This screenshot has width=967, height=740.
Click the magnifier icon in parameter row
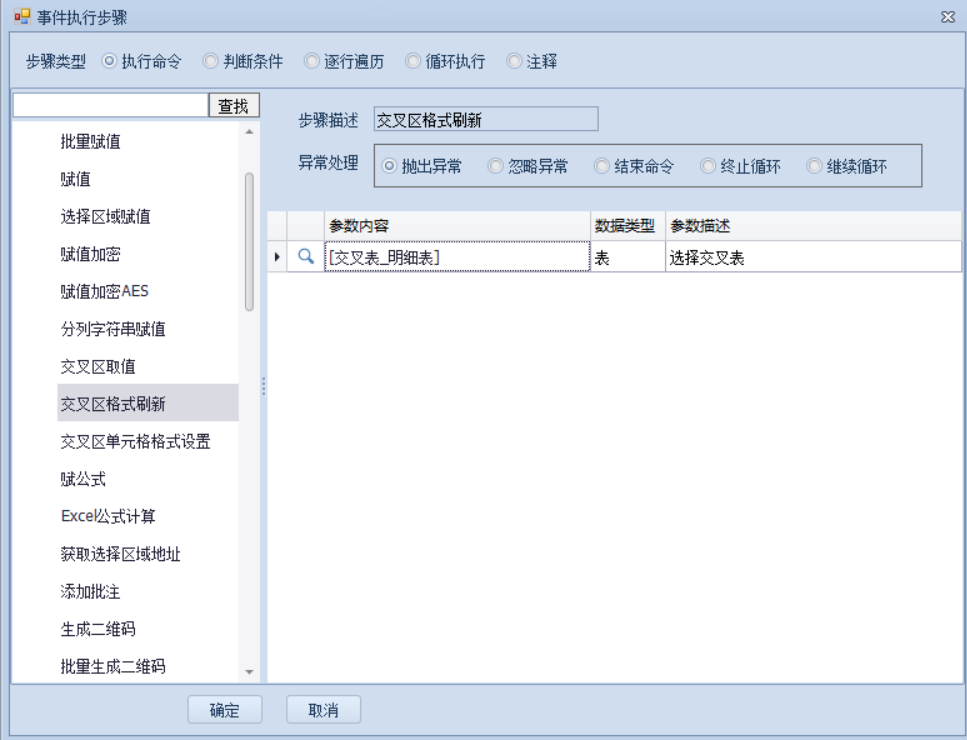coord(306,257)
